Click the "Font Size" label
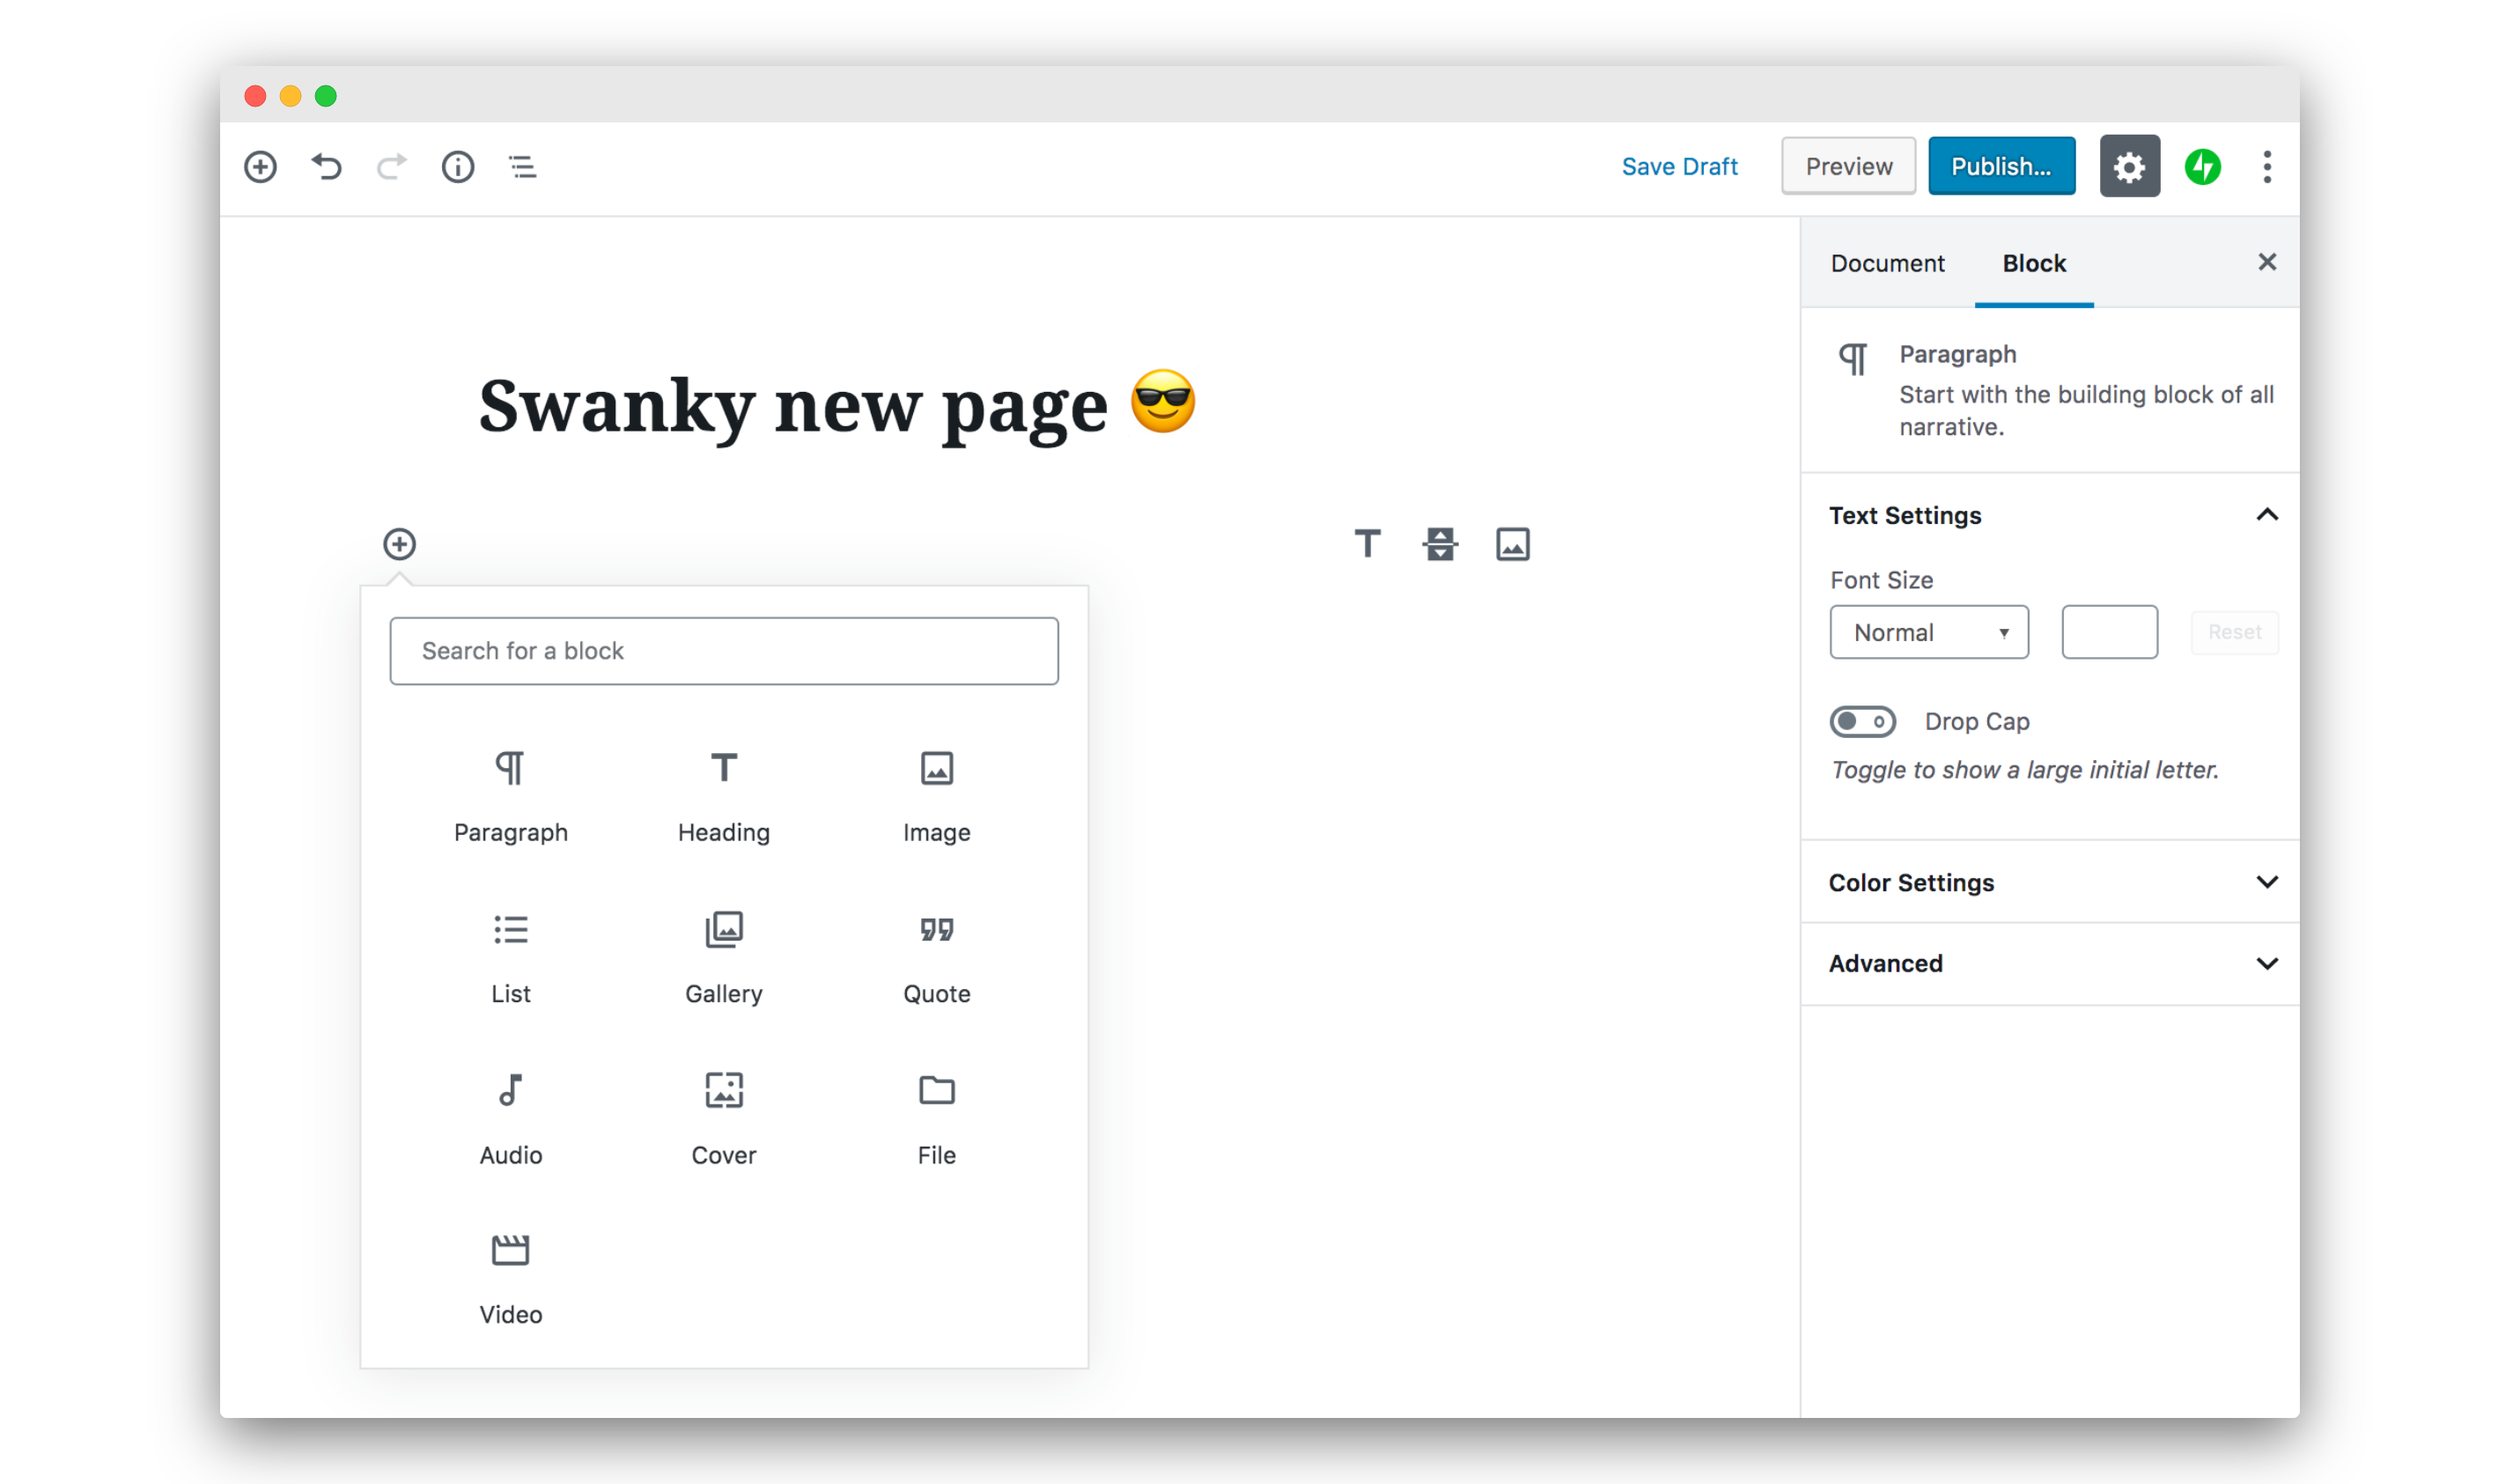This screenshot has height=1484, width=2520. point(1881,580)
